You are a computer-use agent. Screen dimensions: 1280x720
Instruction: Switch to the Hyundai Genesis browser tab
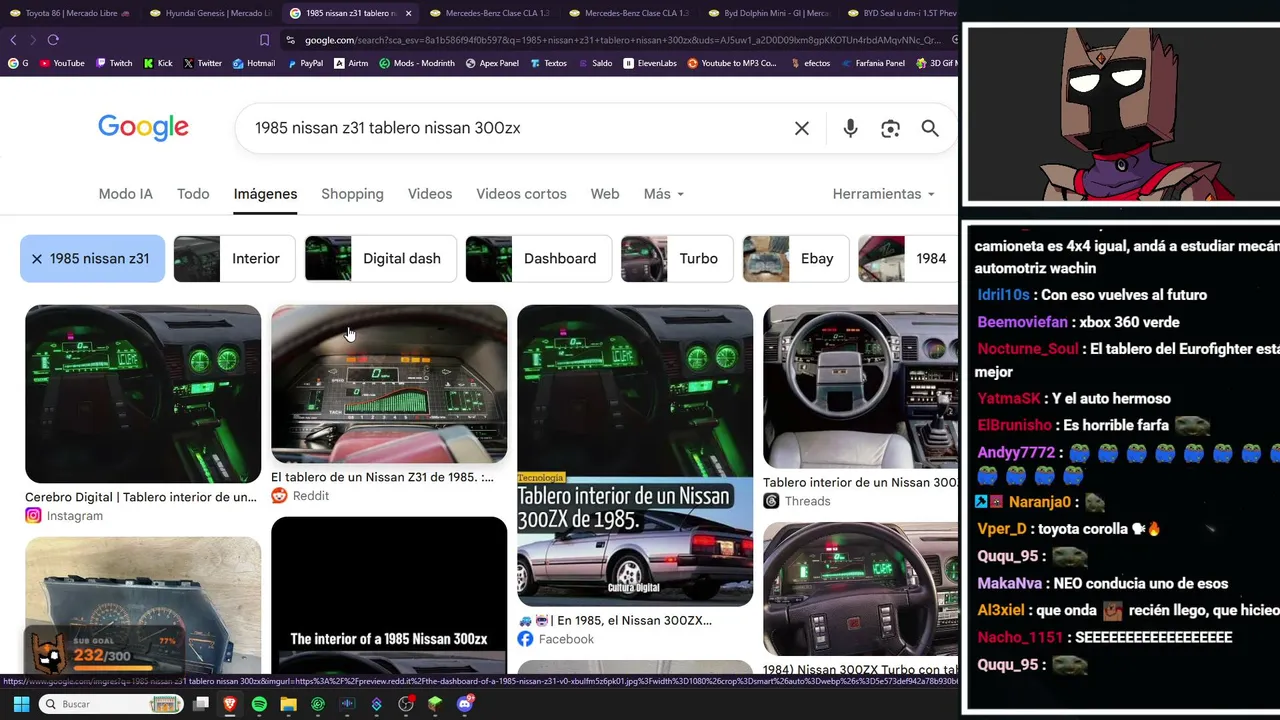point(210,13)
